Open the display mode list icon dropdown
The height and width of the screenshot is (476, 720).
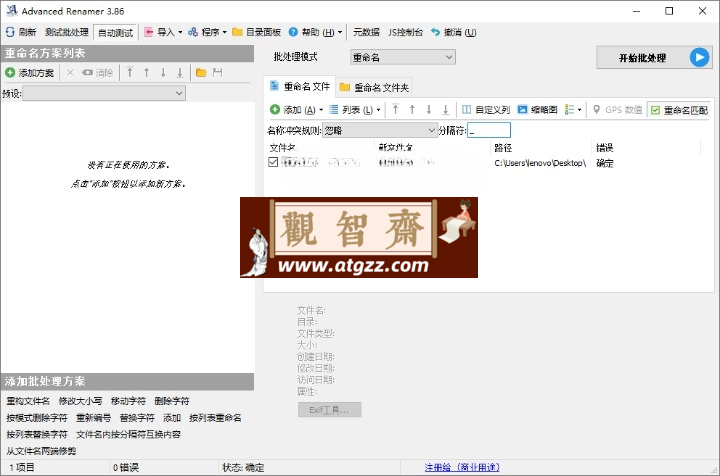click(573, 110)
